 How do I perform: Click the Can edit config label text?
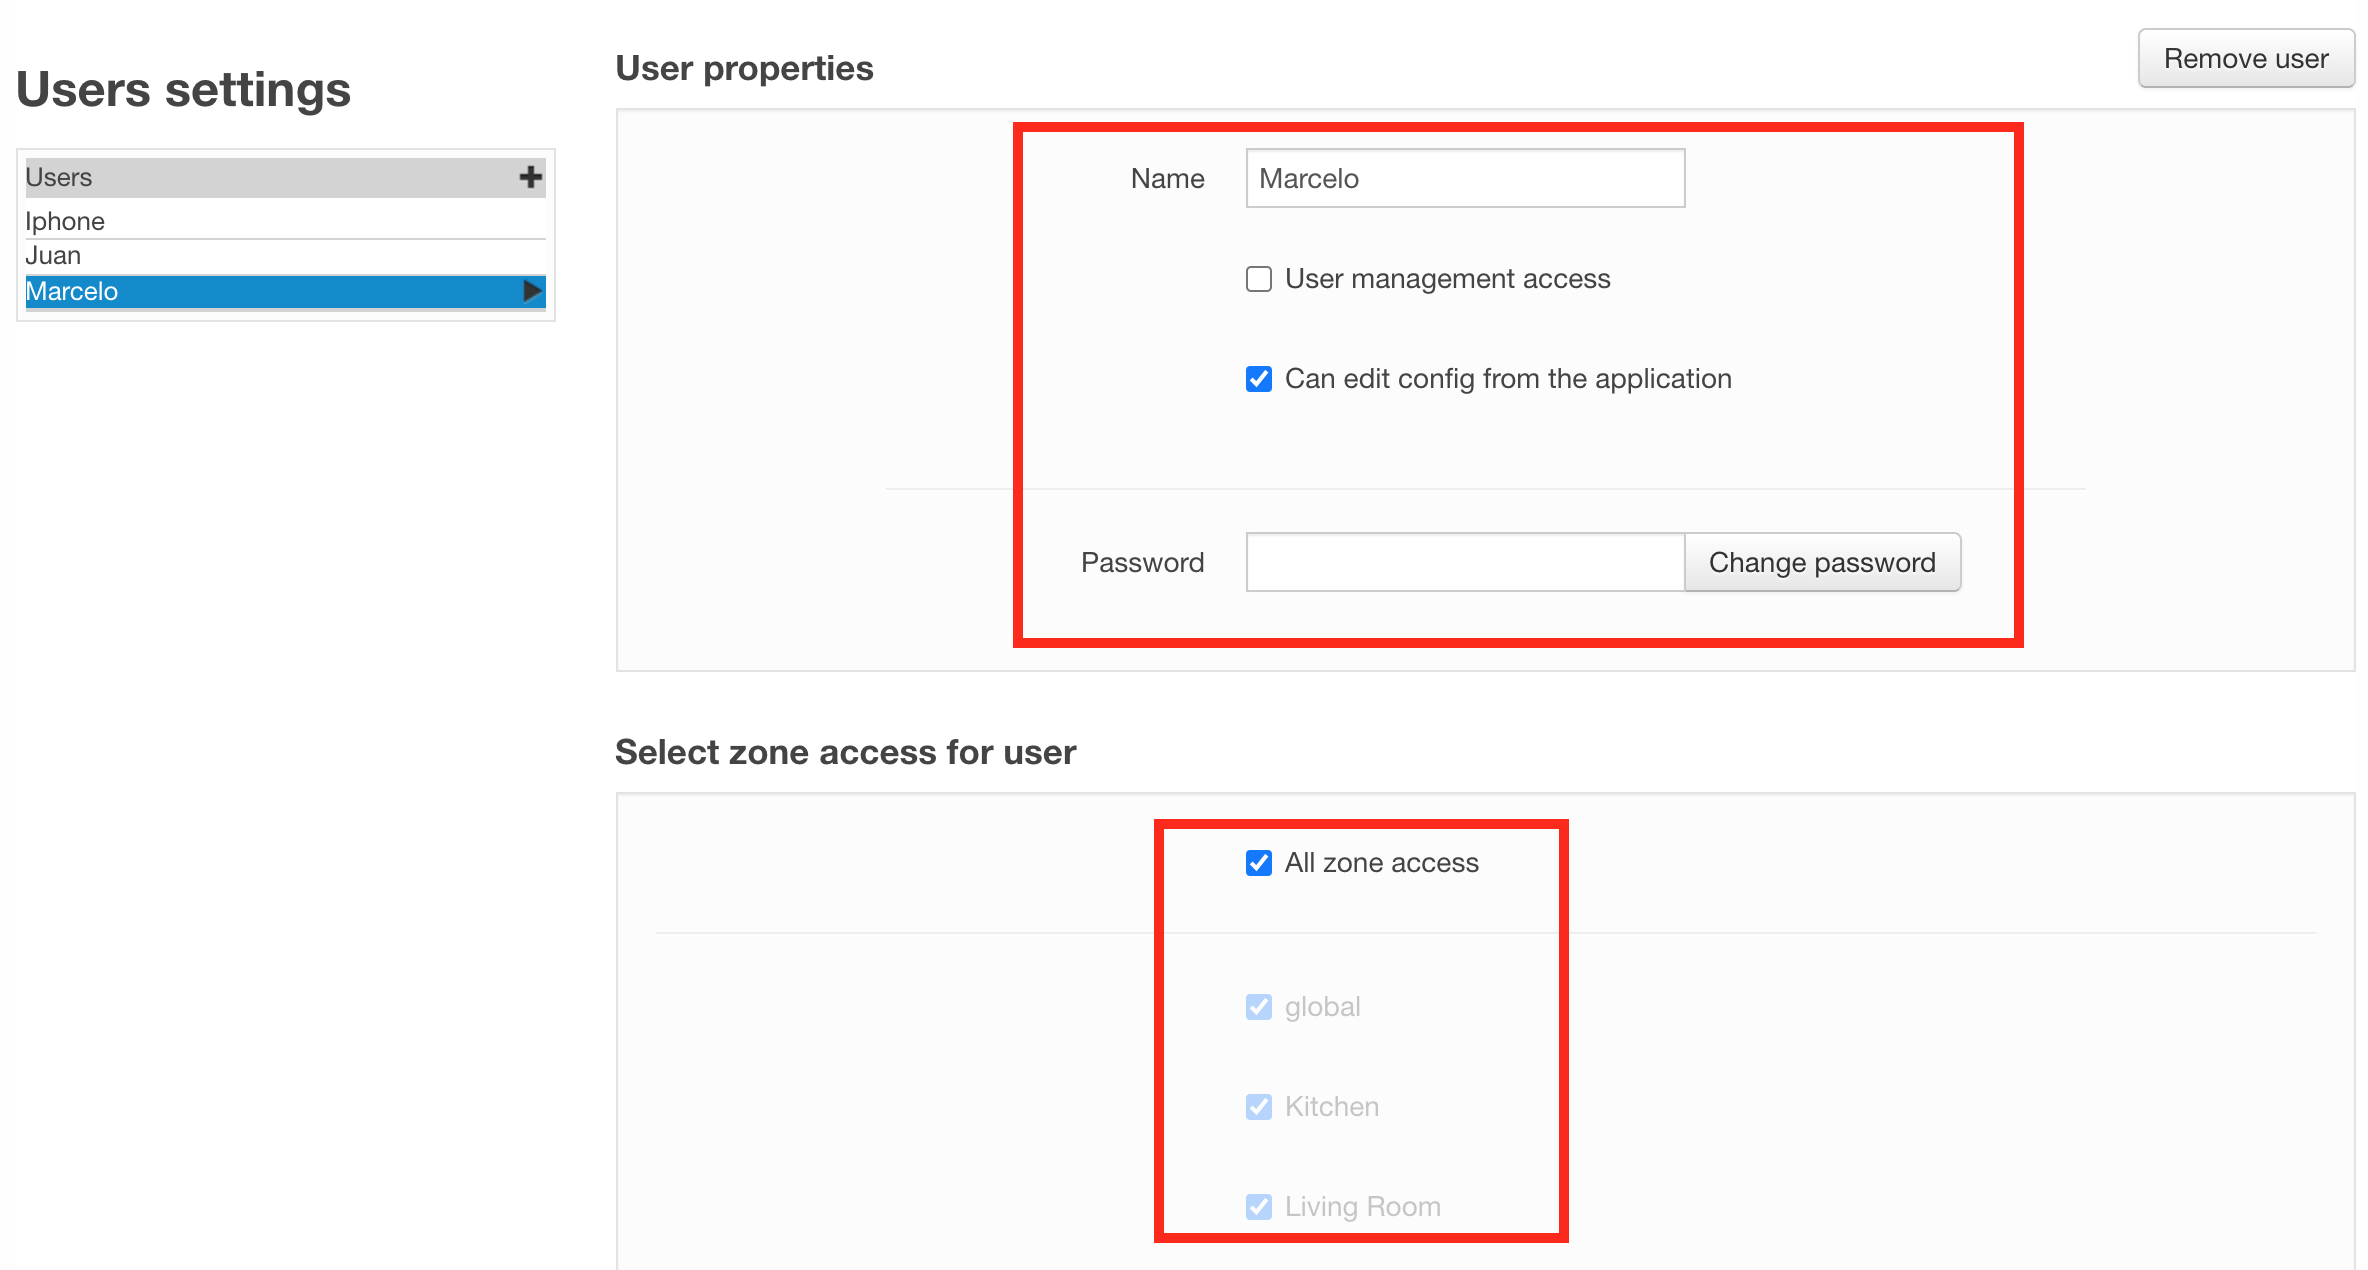point(1507,379)
